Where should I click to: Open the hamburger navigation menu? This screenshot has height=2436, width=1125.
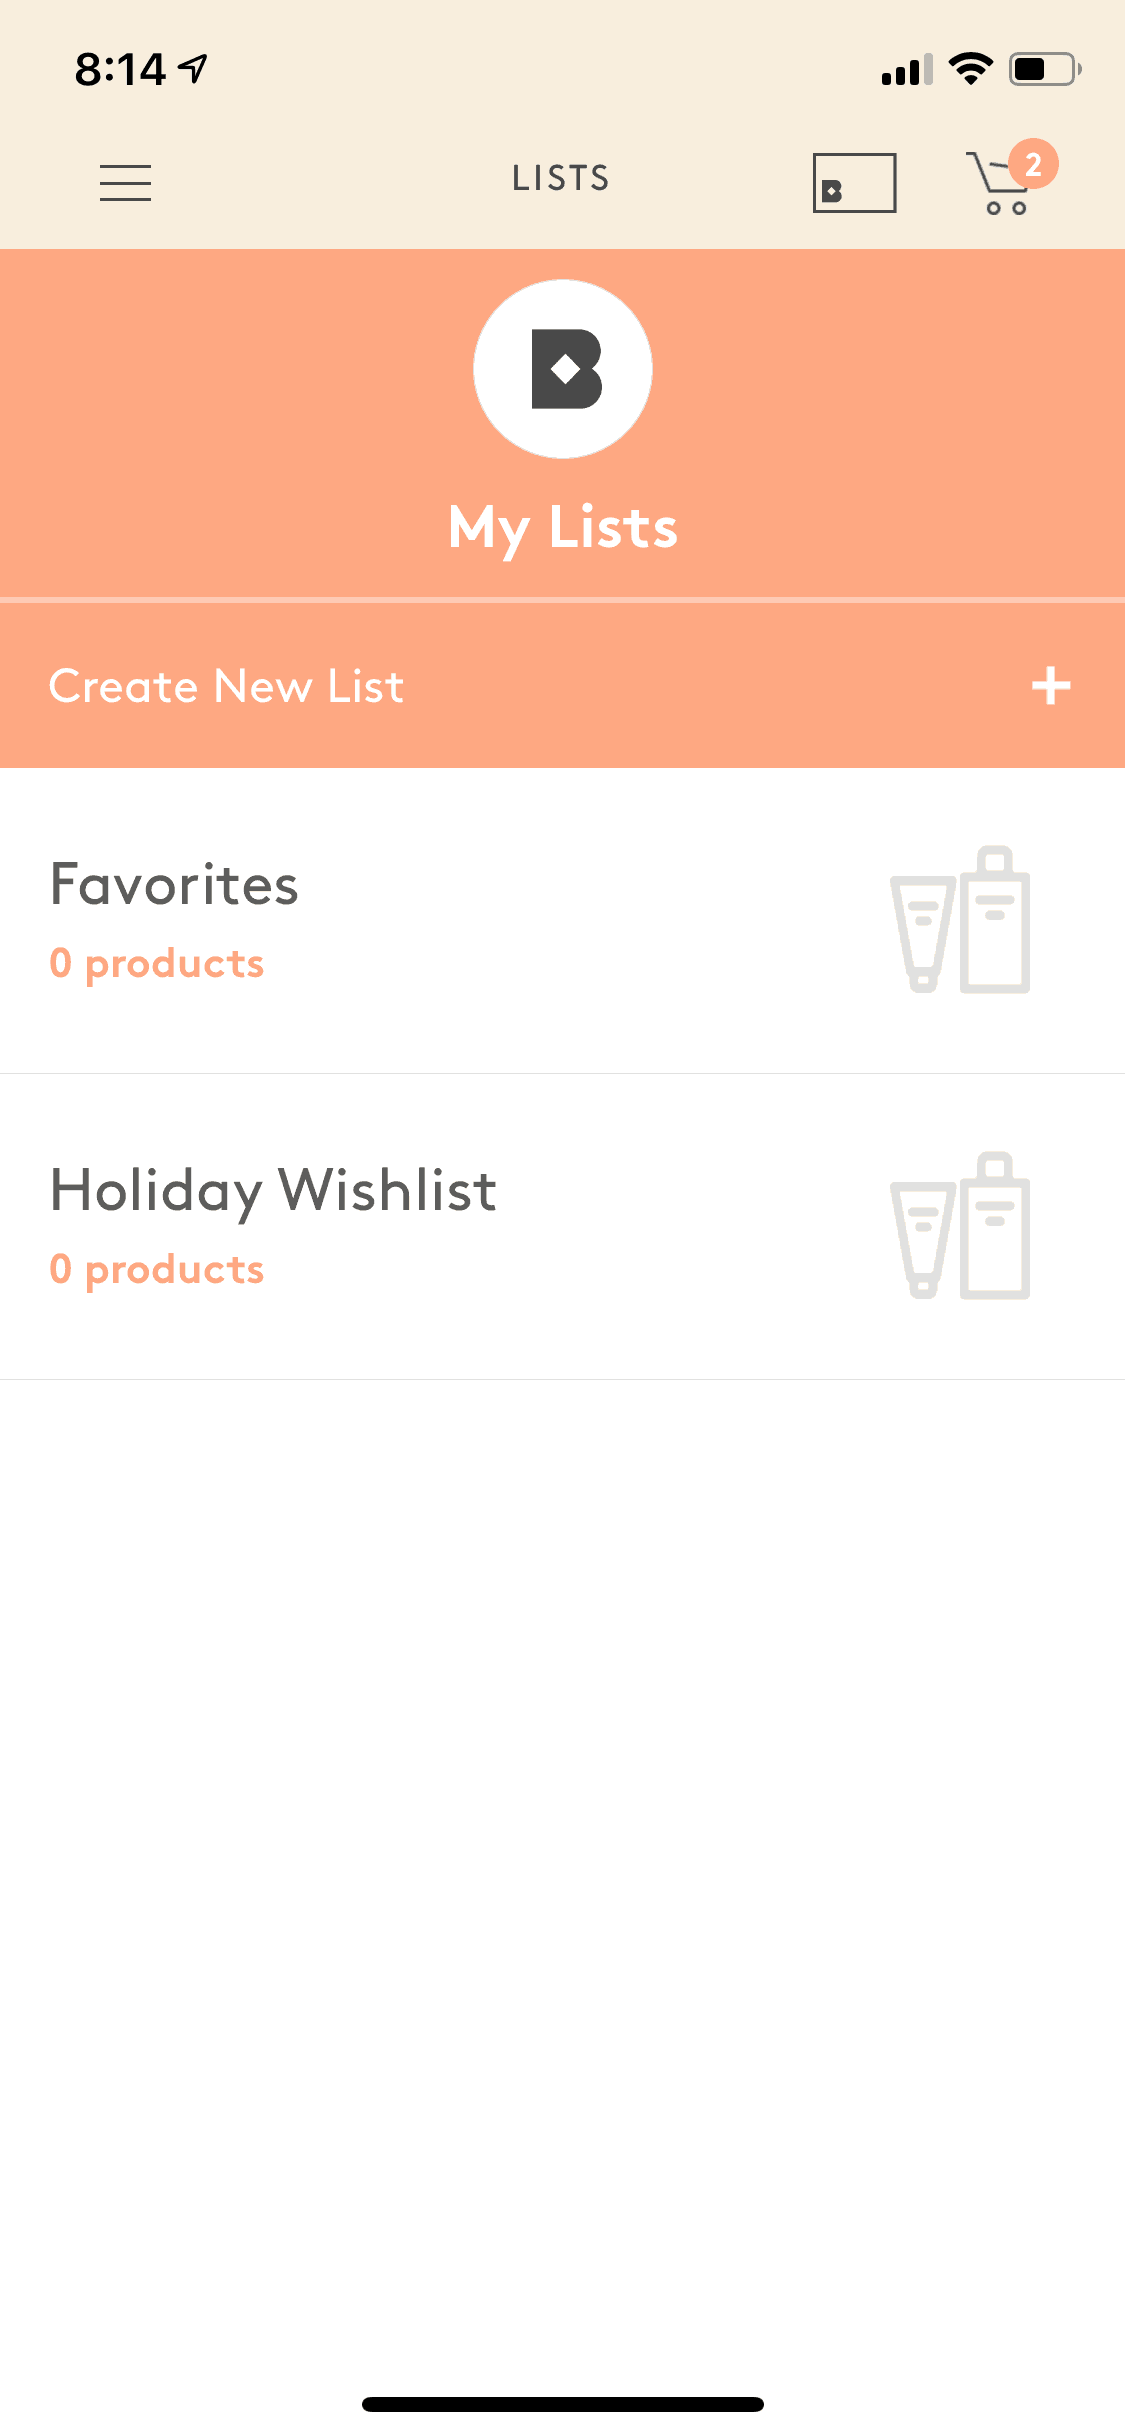[125, 183]
